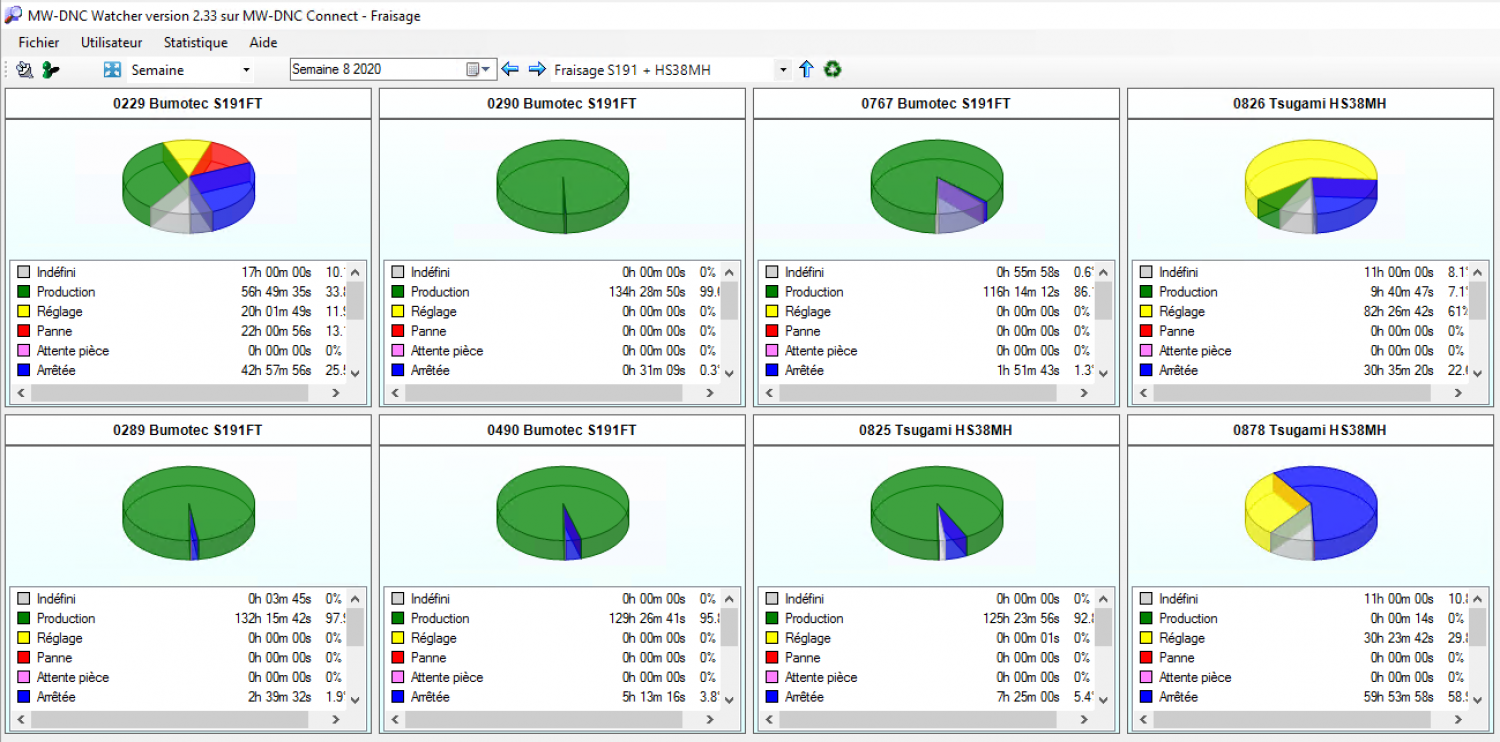This screenshot has width=1500, height=742.
Task: Open the Fraisage S191 + HS38MH group dropdown
Action: pyautogui.click(x=783, y=70)
